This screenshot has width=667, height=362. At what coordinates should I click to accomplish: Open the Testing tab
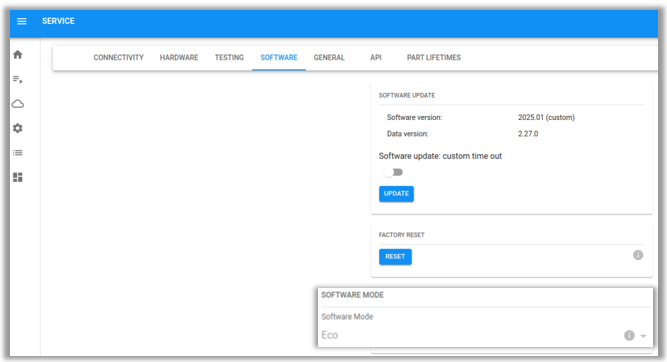229,57
